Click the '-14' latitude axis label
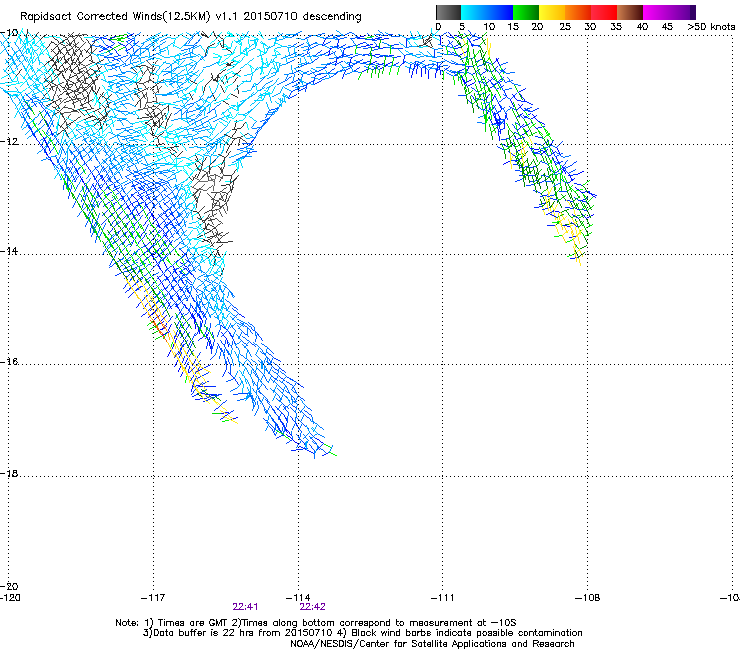 (x=9, y=251)
